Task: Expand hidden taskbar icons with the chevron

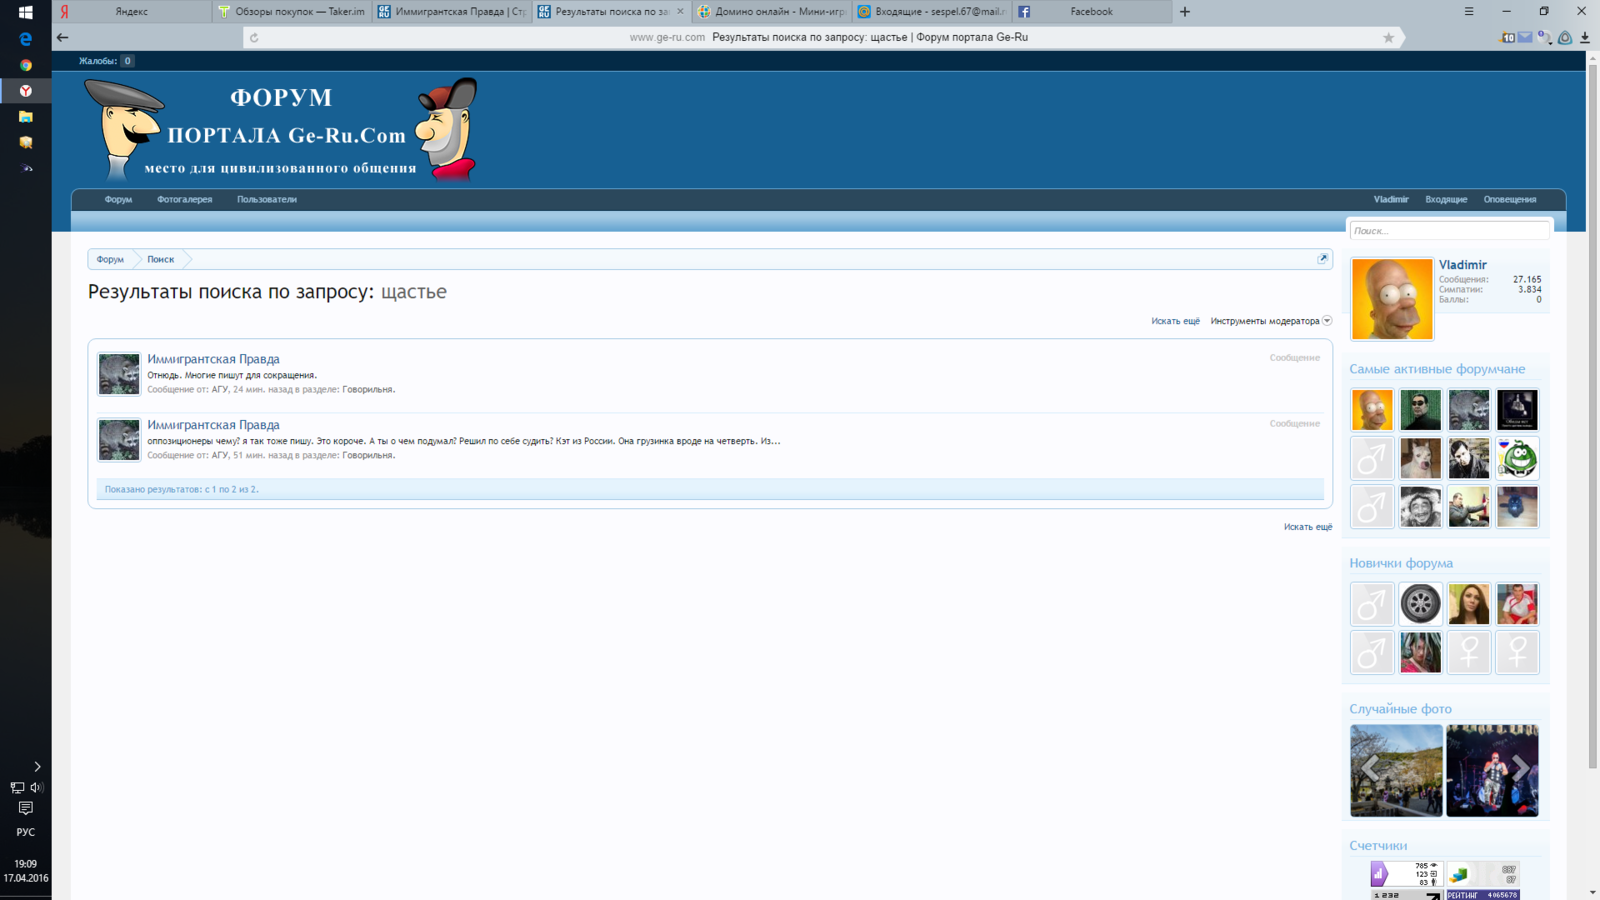Action: 37,767
